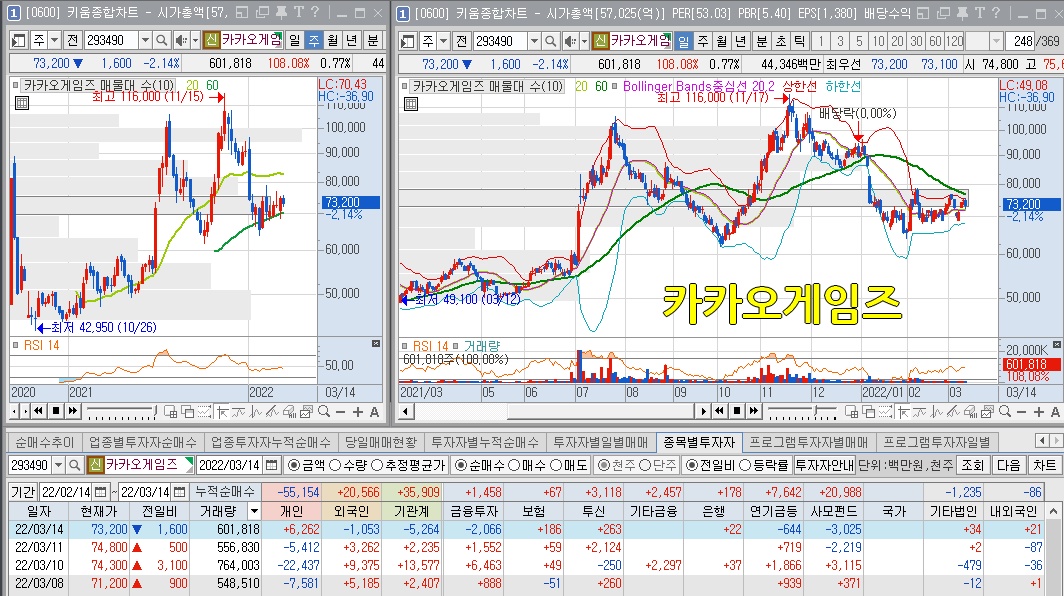
Task: Select the 등락률 radio button
Action: (744, 465)
